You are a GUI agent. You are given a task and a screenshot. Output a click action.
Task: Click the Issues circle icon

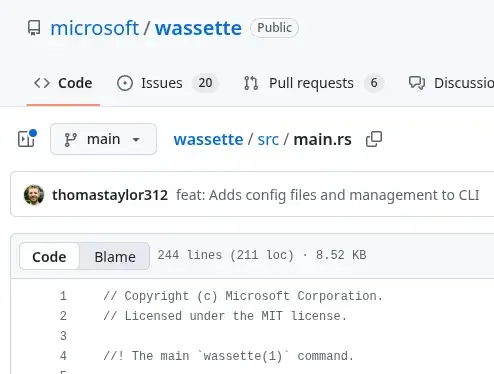(125, 83)
